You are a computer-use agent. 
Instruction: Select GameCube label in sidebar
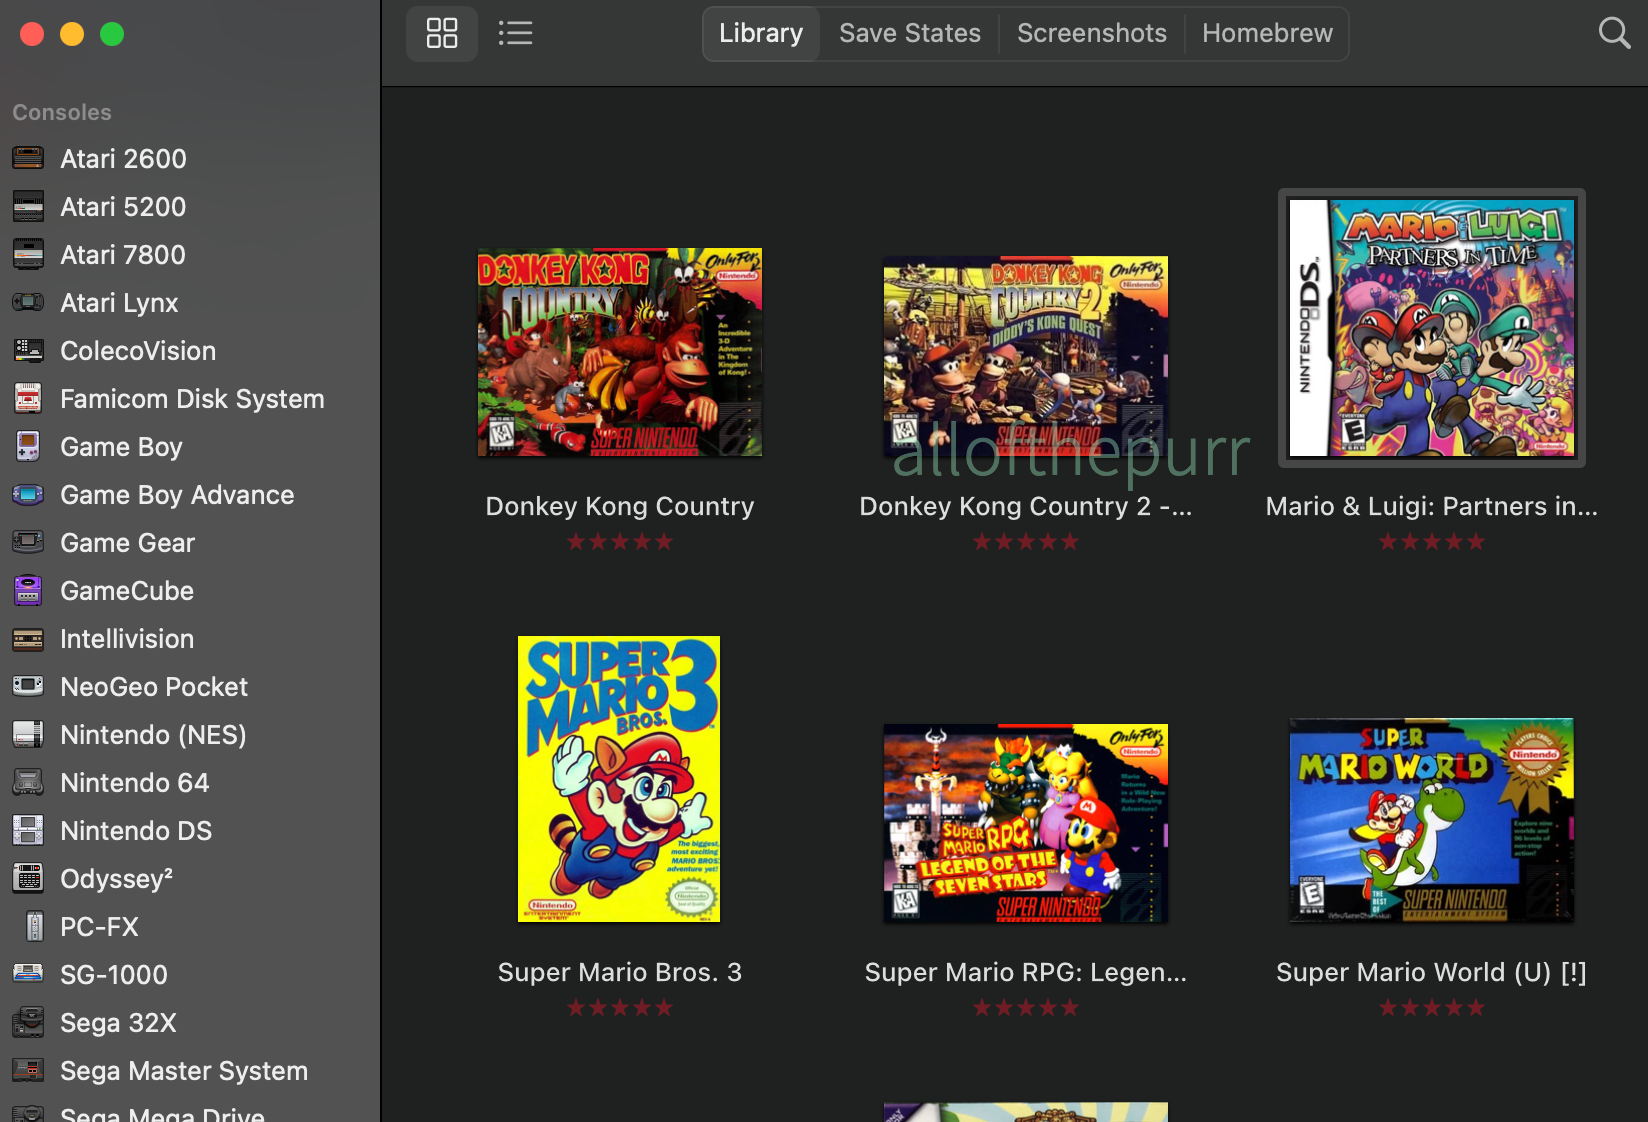click(127, 590)
